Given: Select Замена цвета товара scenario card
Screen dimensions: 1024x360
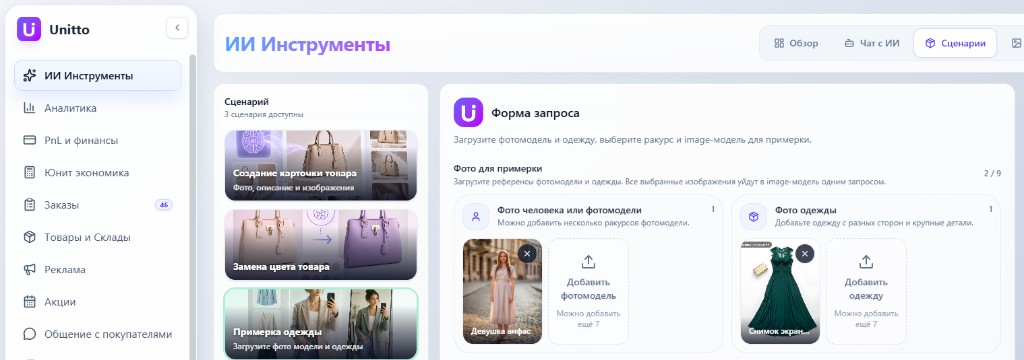Looking at the screenshot, I should 320,244.
